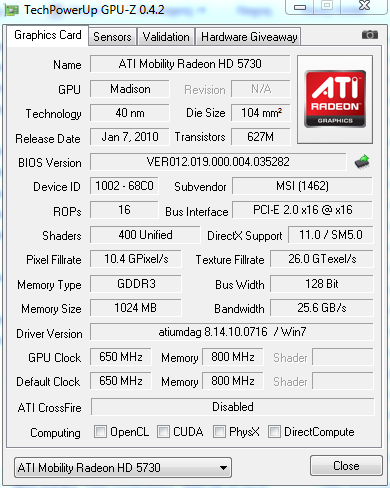Open the Hardware Giveaway tab

249,37
